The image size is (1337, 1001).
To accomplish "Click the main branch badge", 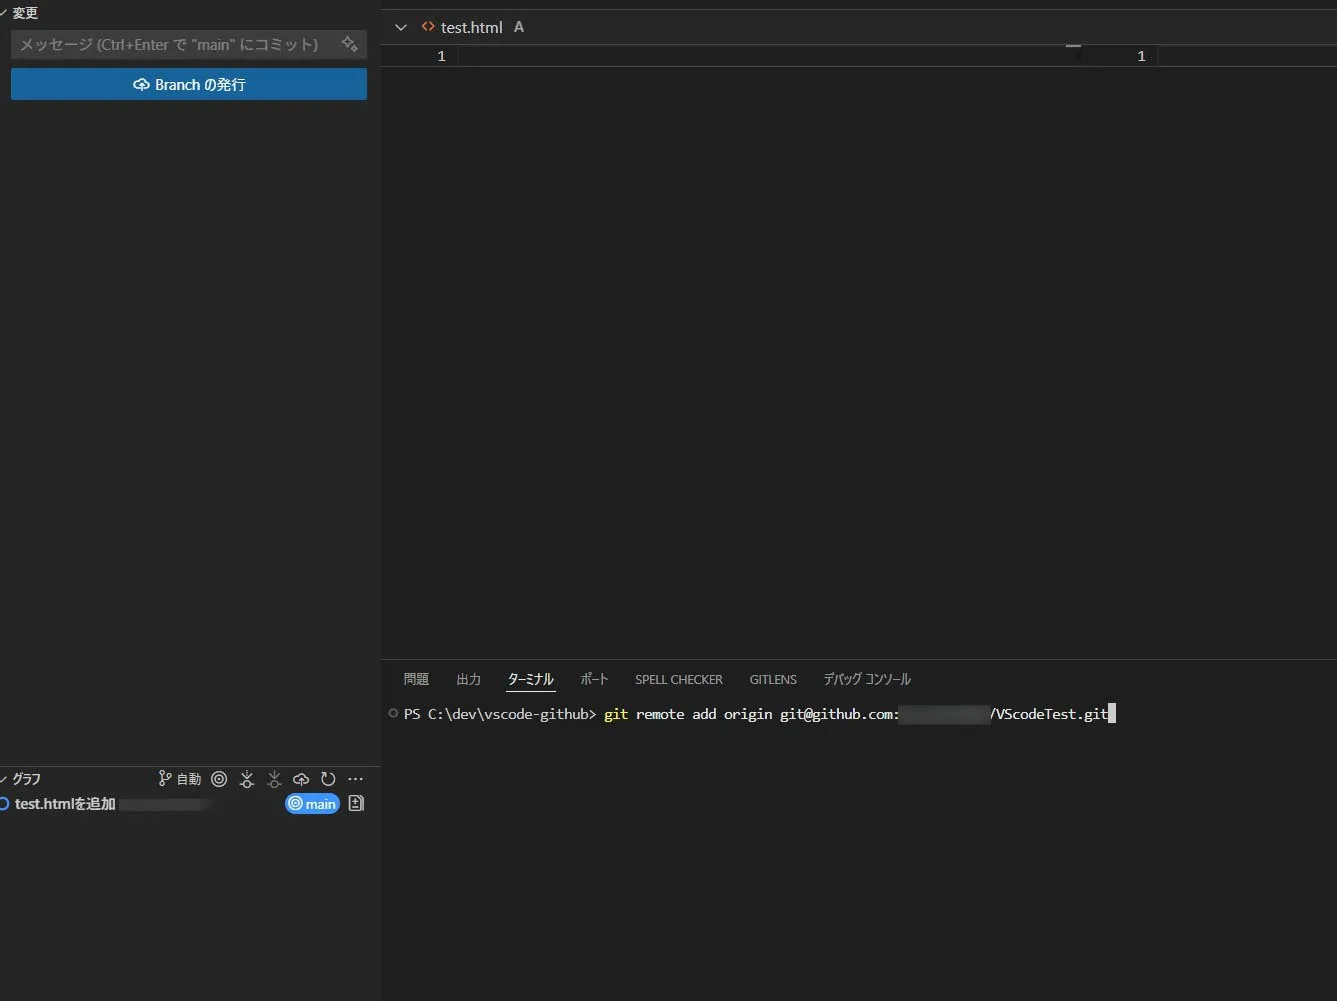I will click(x=312, y=804).
